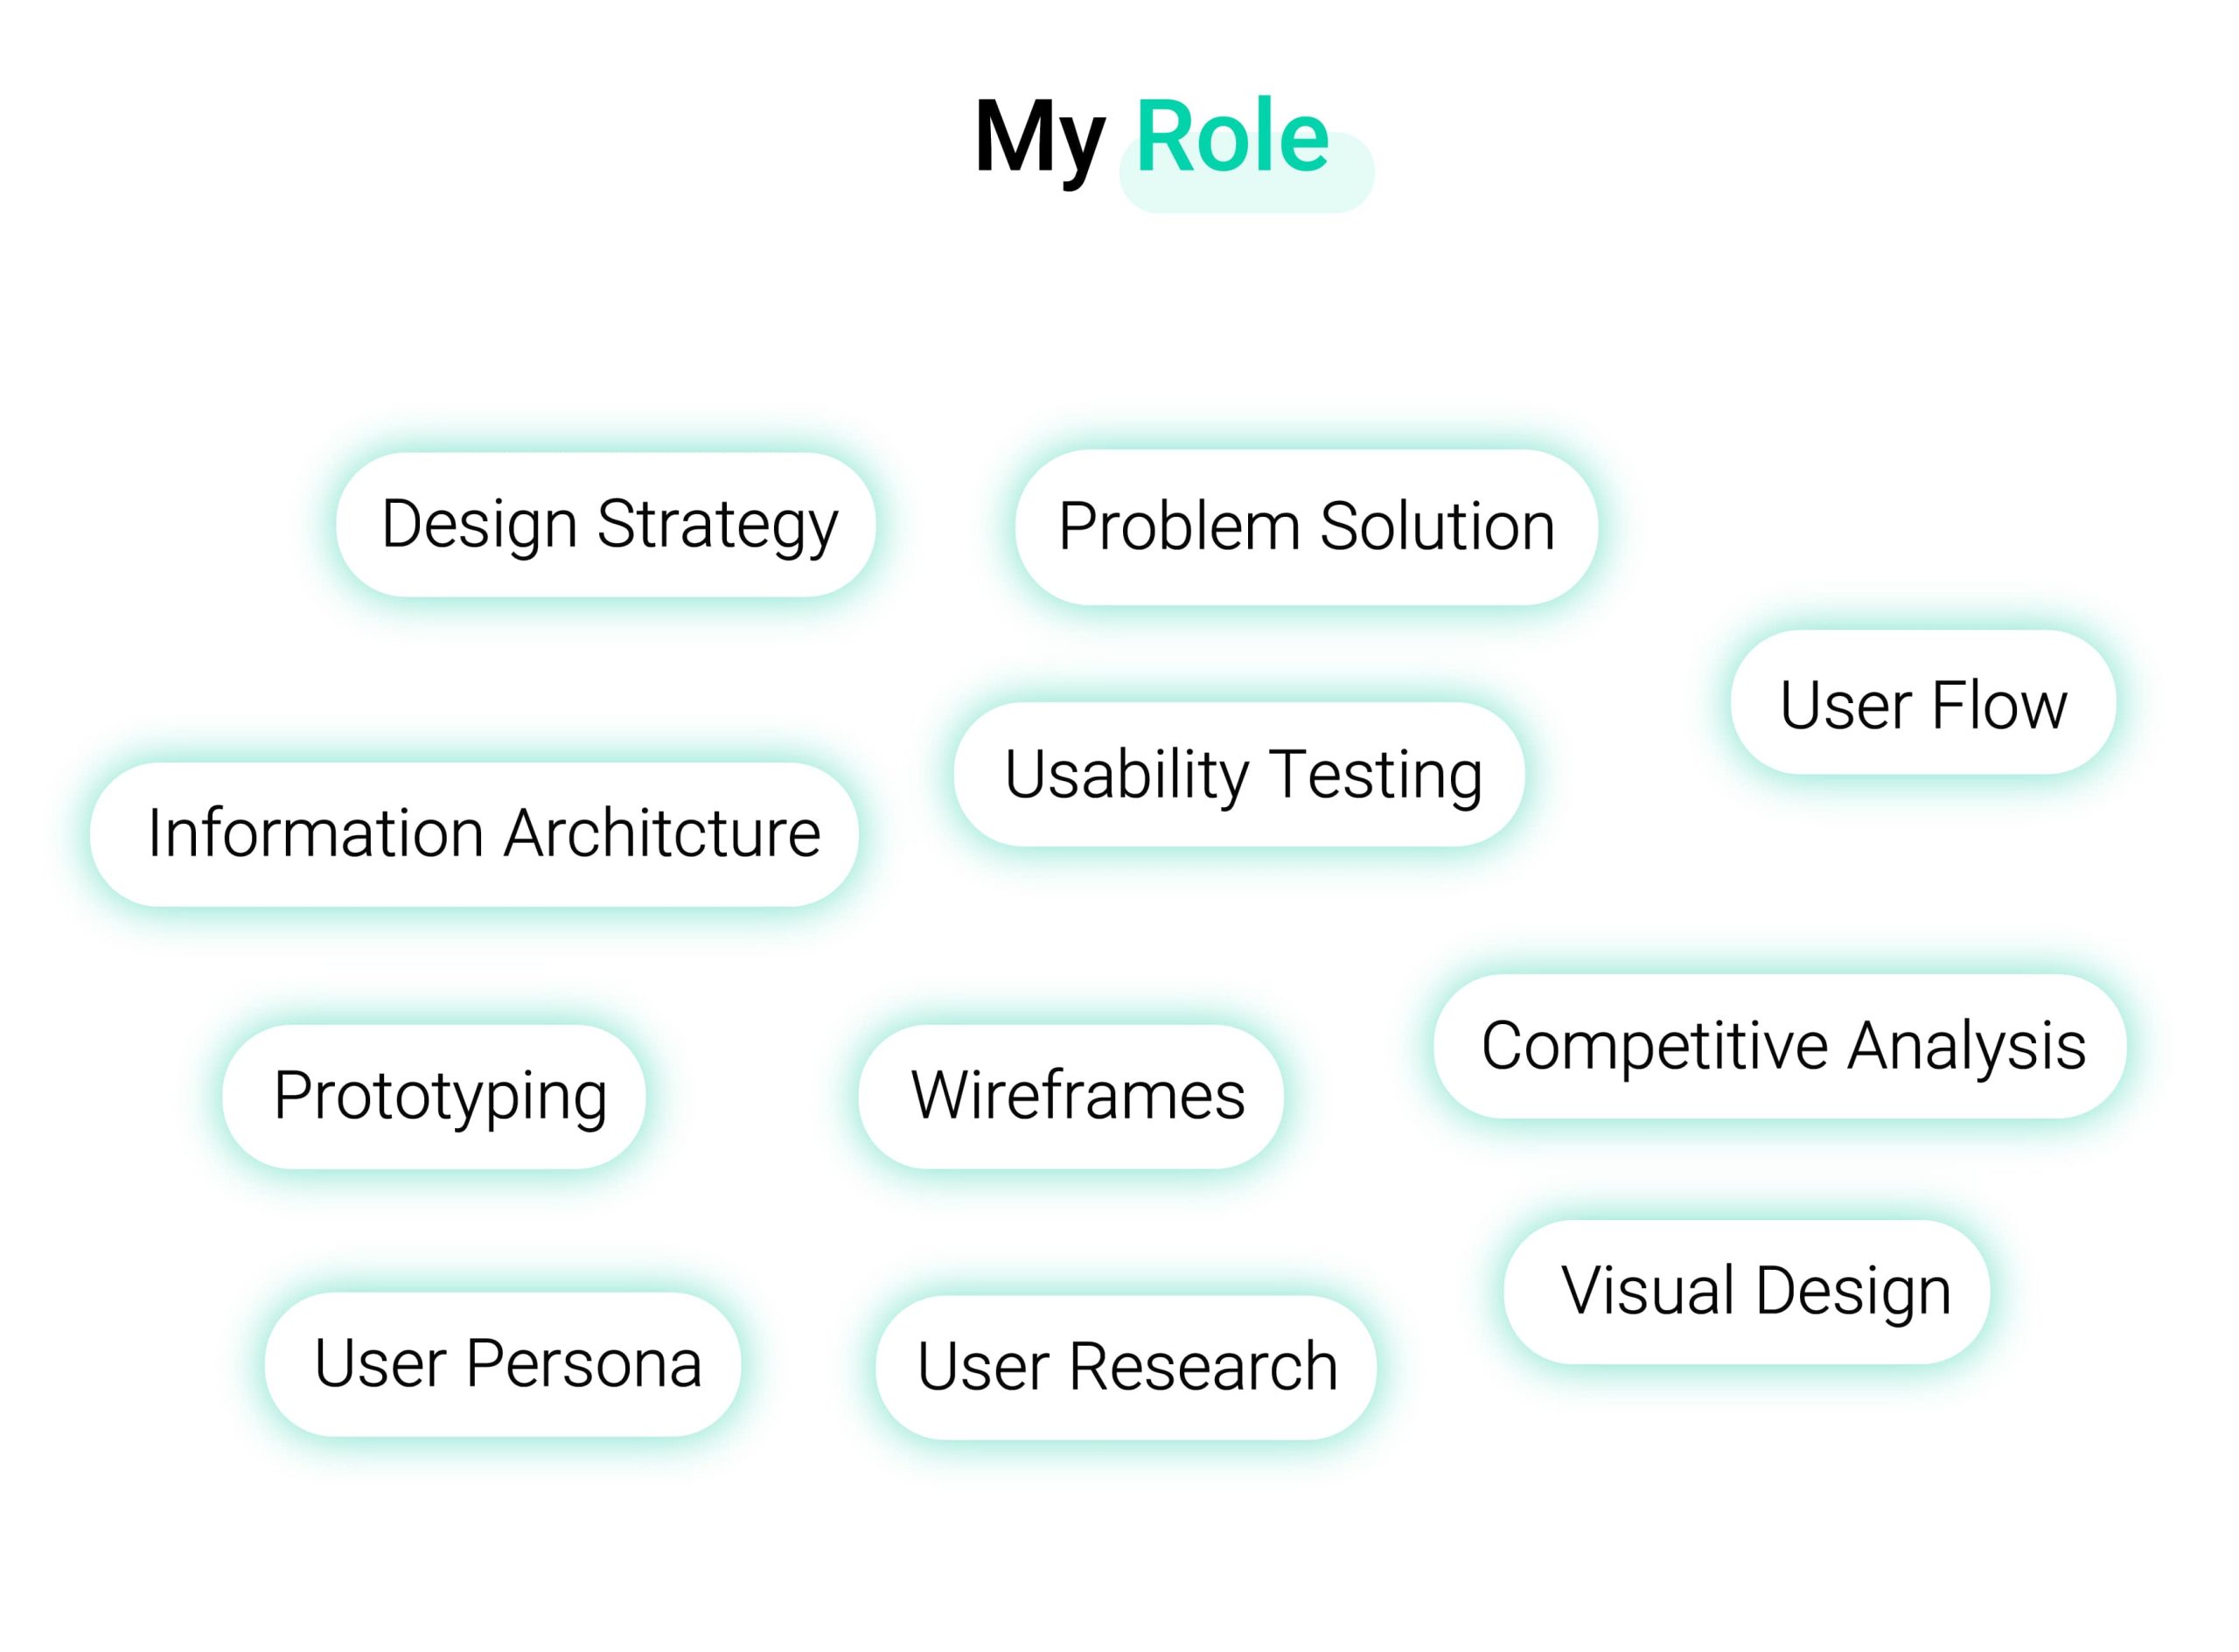Select the Design Strategy pill
Viewport: 2239px width, 1652px height.
(x=606, y=525)
